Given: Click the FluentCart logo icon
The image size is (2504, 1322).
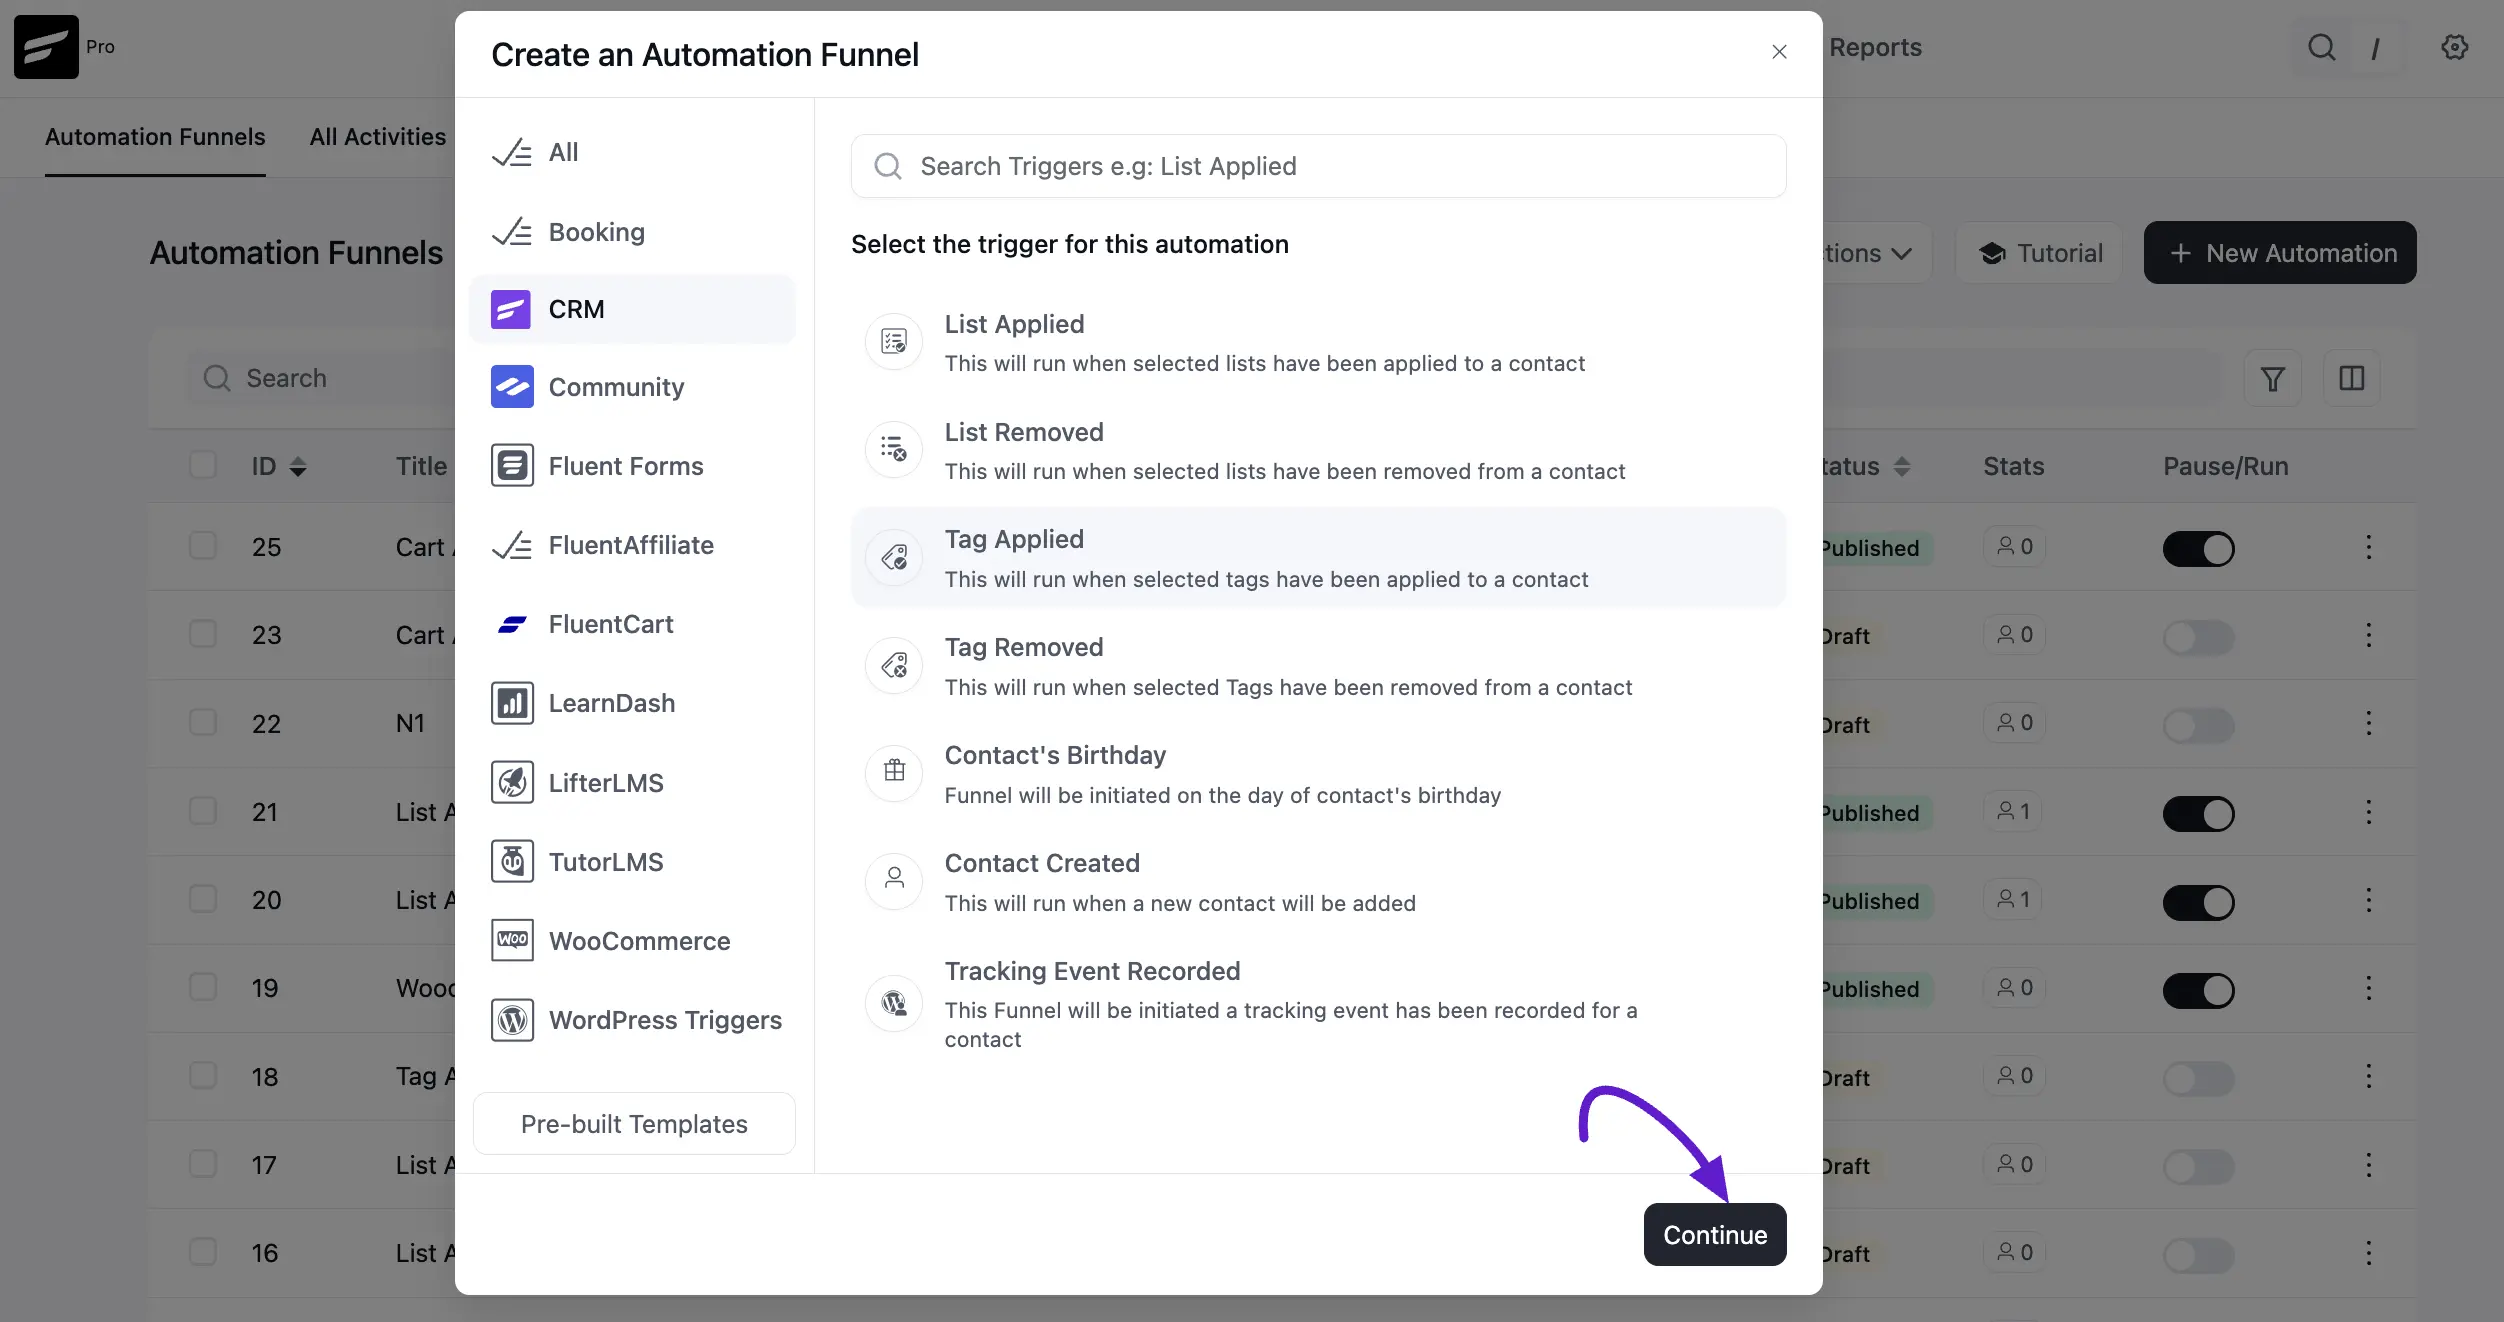Looking at the screenshot, I should pos(512,624).
